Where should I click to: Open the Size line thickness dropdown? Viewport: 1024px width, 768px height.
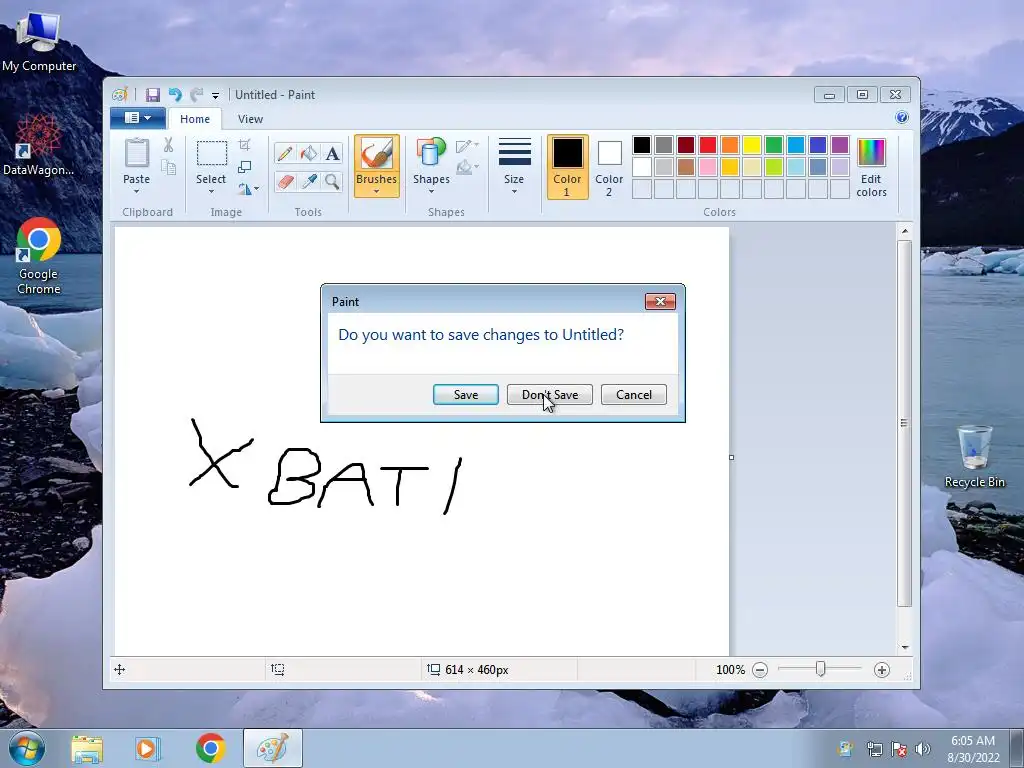(x=514, y=166)
